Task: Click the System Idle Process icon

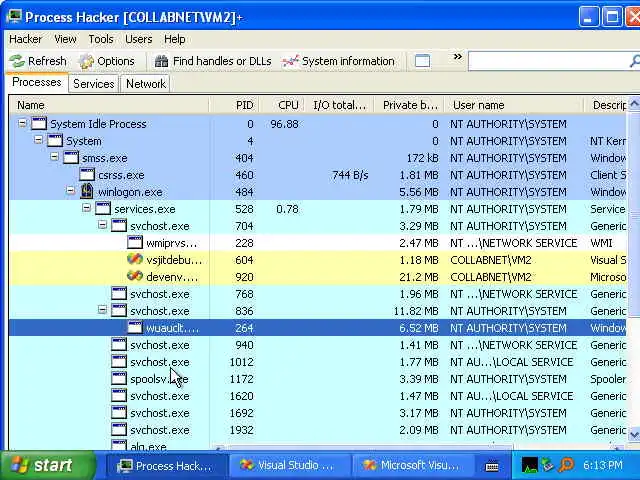Action: click(39, 123)
